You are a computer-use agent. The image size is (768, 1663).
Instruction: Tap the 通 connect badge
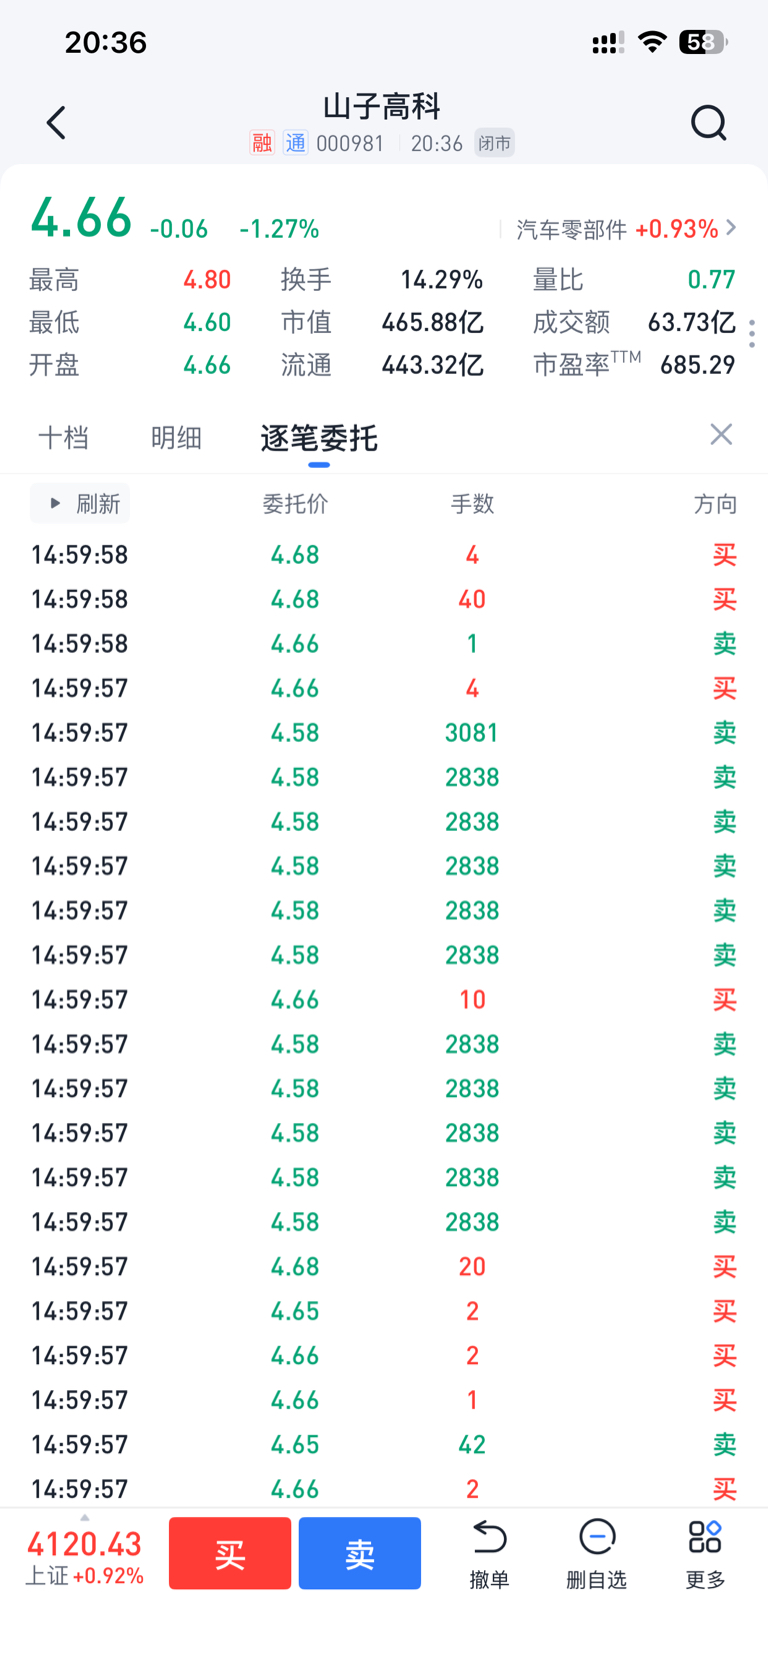[x=296, y=143]
